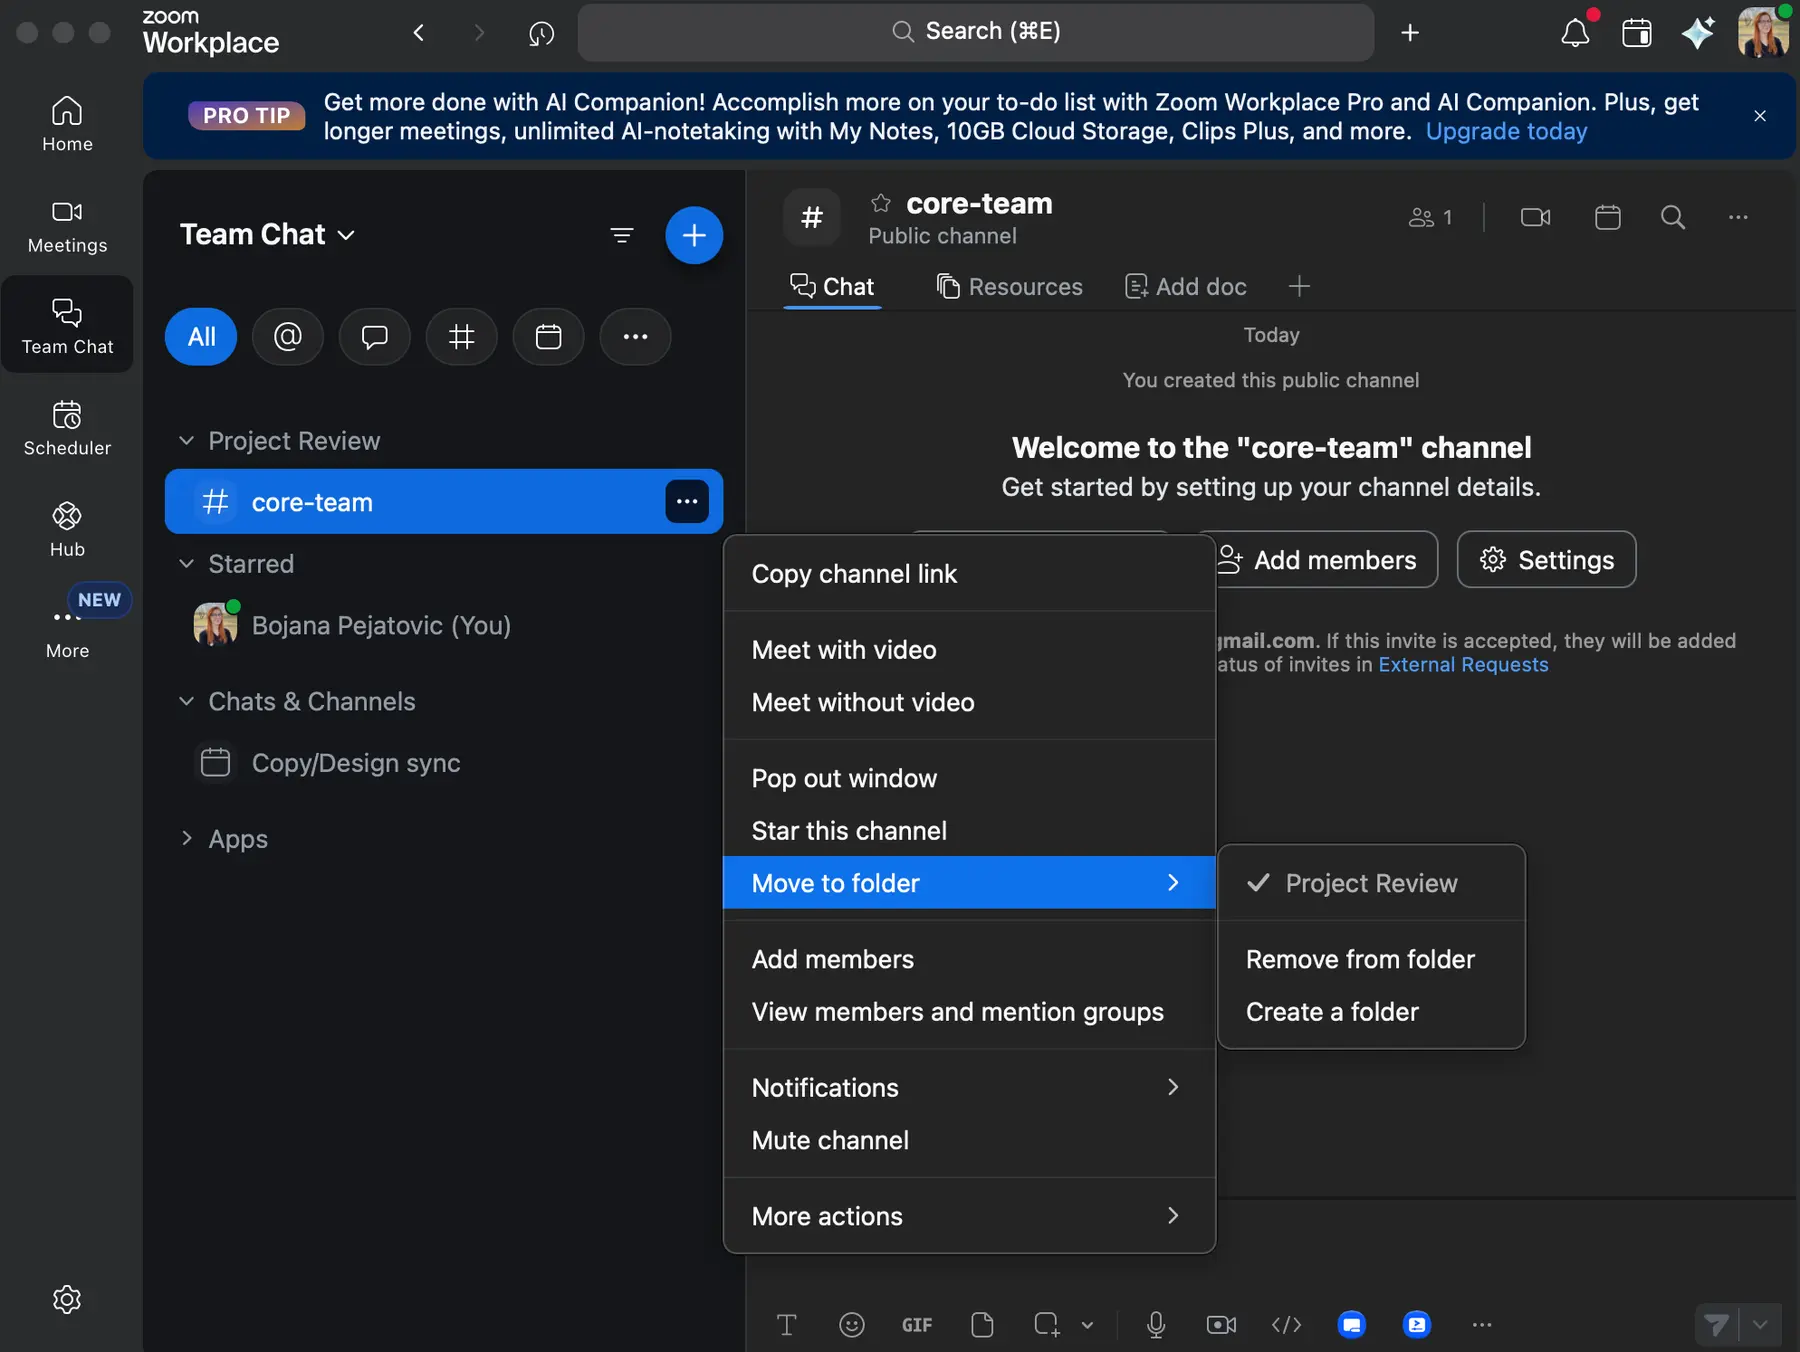Start a video meeting from channel header
Viewport: 1800px width, 1352px height.
pyautogui.click(x=1535, y=217)
